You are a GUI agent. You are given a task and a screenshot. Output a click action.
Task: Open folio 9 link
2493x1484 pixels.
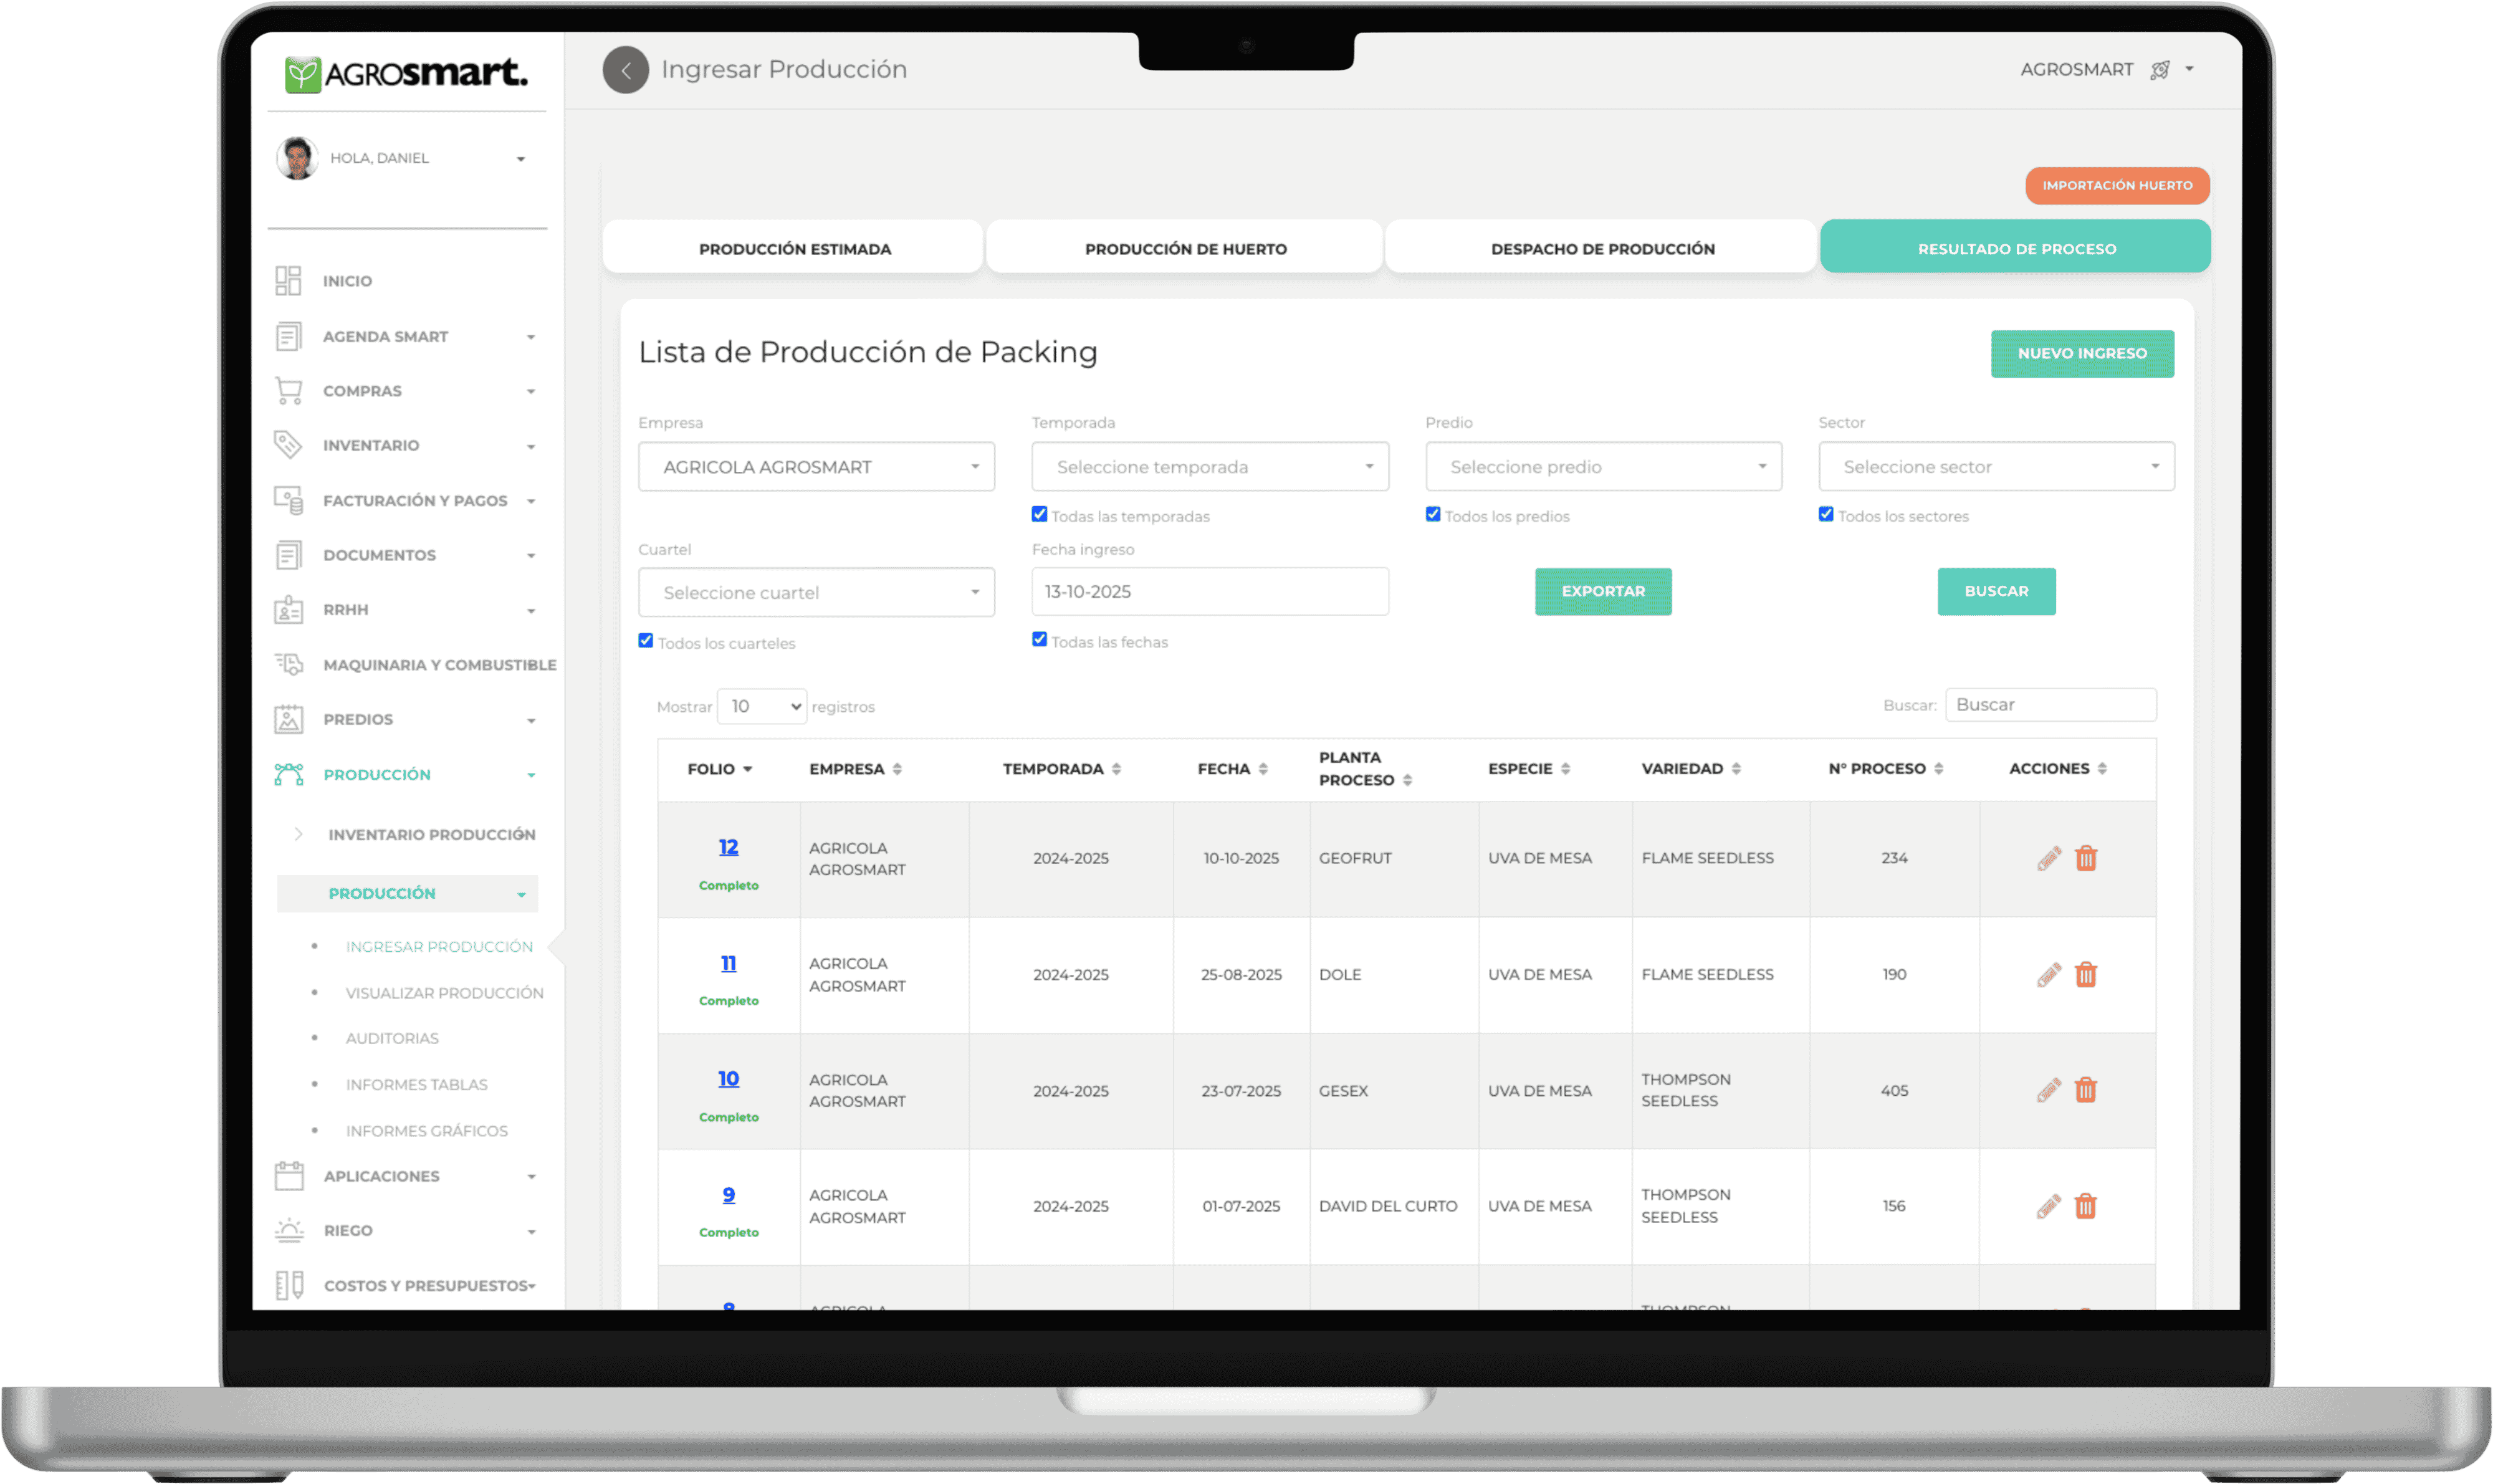click(728, 1195)
